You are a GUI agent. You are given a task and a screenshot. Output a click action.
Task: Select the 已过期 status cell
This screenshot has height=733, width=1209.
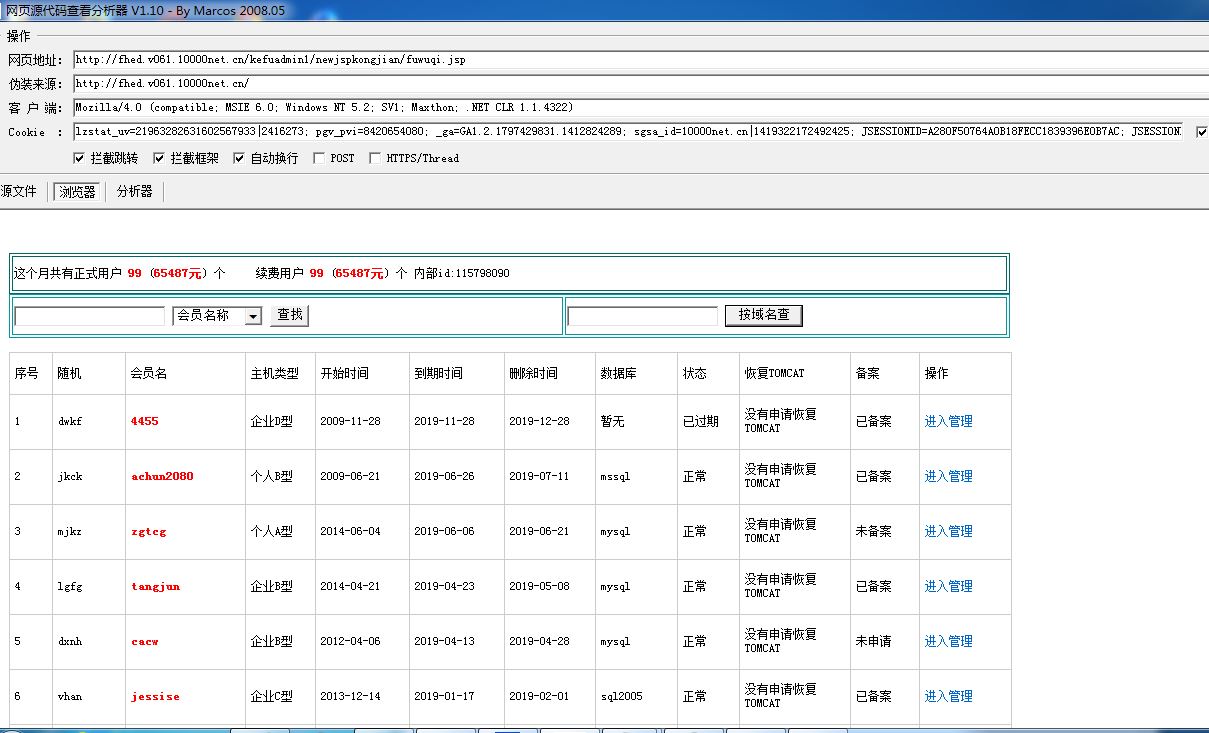[700, 421]
